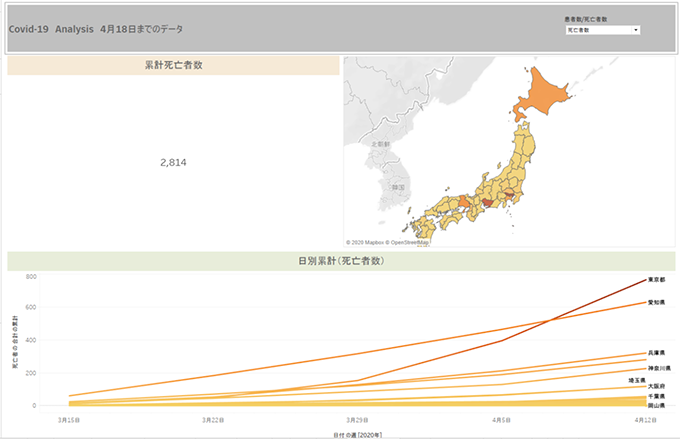The image size is (680, 439).
Task: Click the 愛知県 line label
Action: click(x=656, y=302)
